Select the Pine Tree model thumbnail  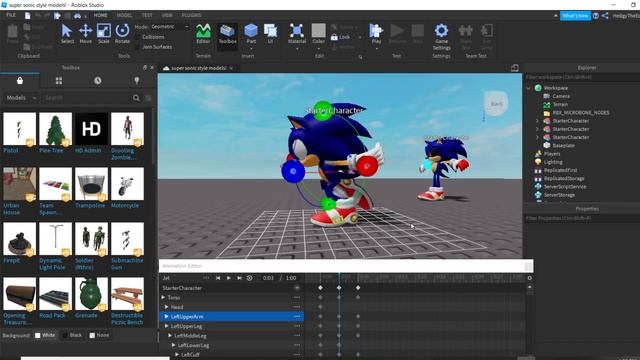click(55, 129)
